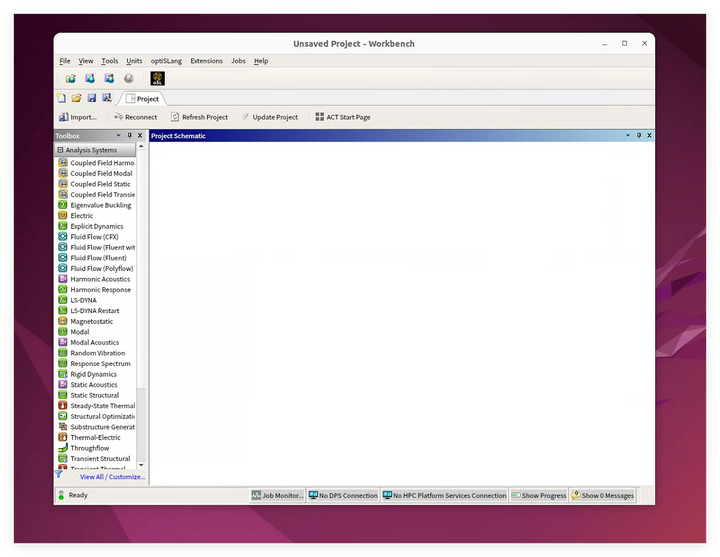Open the Project Schematic dropdown arrow
720x557 pixels.
click(x=628, y=135)
